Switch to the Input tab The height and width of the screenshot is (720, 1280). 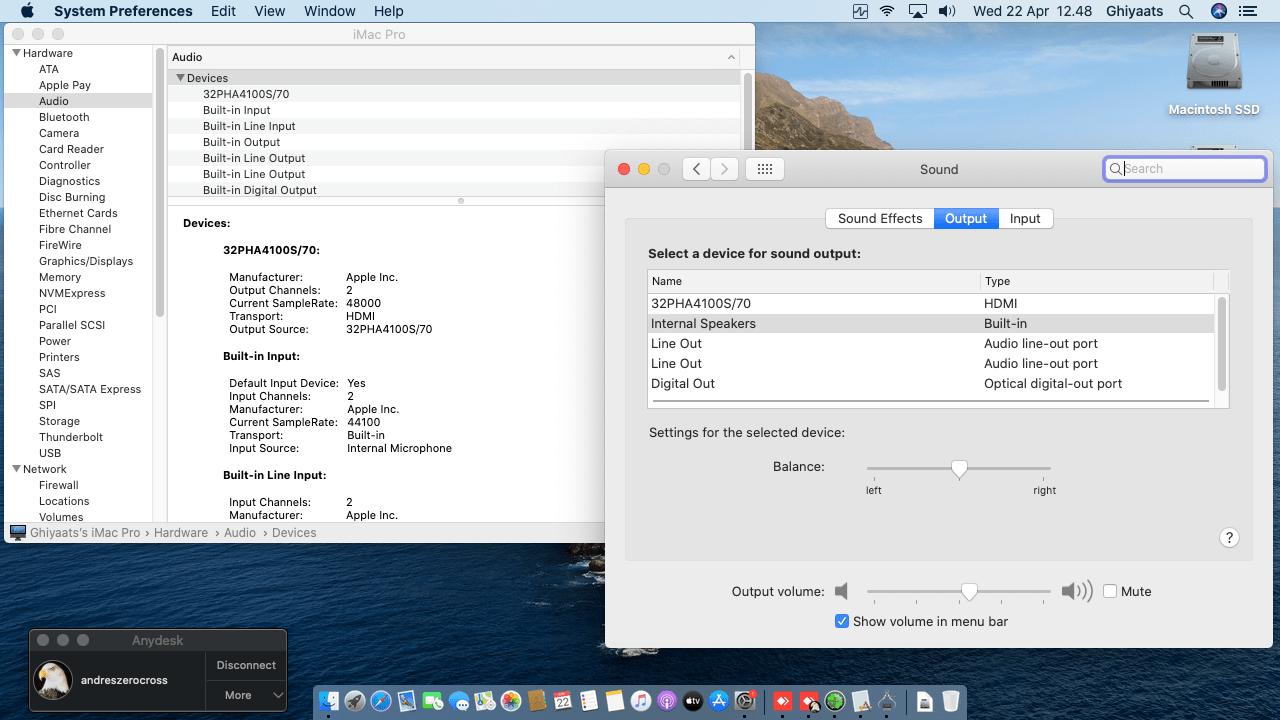1025,219
